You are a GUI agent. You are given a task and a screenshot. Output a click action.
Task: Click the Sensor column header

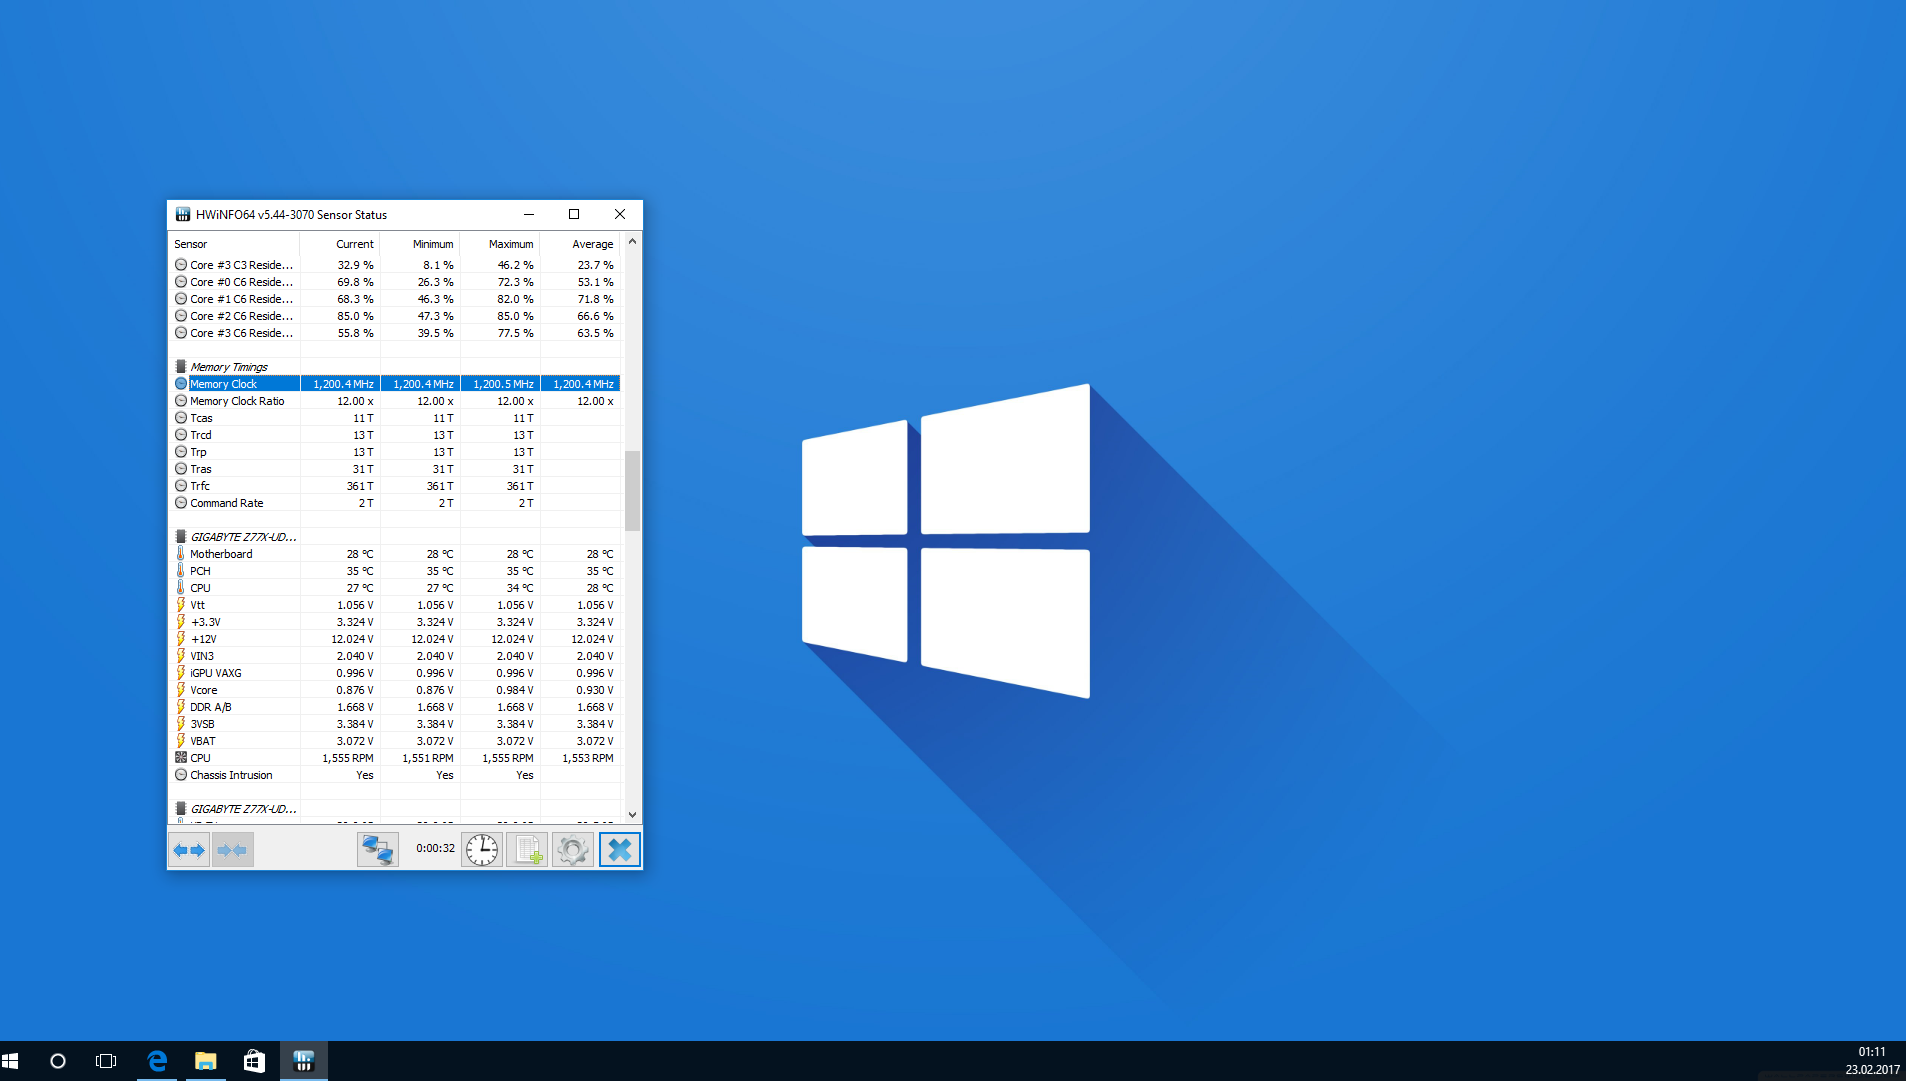(x=234, y=244)
